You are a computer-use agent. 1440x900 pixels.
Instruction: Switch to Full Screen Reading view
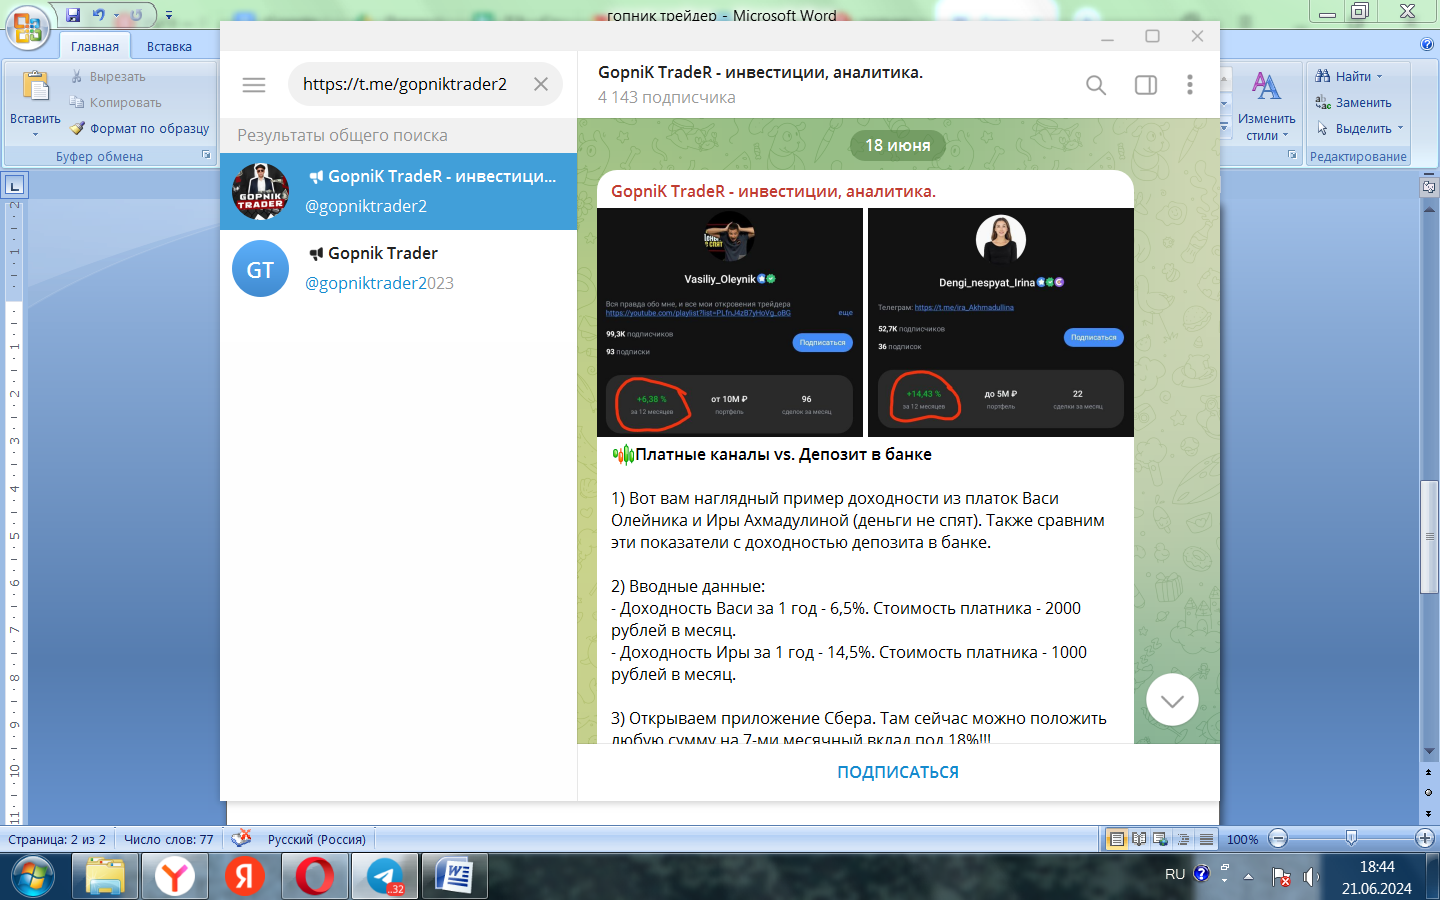(x=1139, y=839)
